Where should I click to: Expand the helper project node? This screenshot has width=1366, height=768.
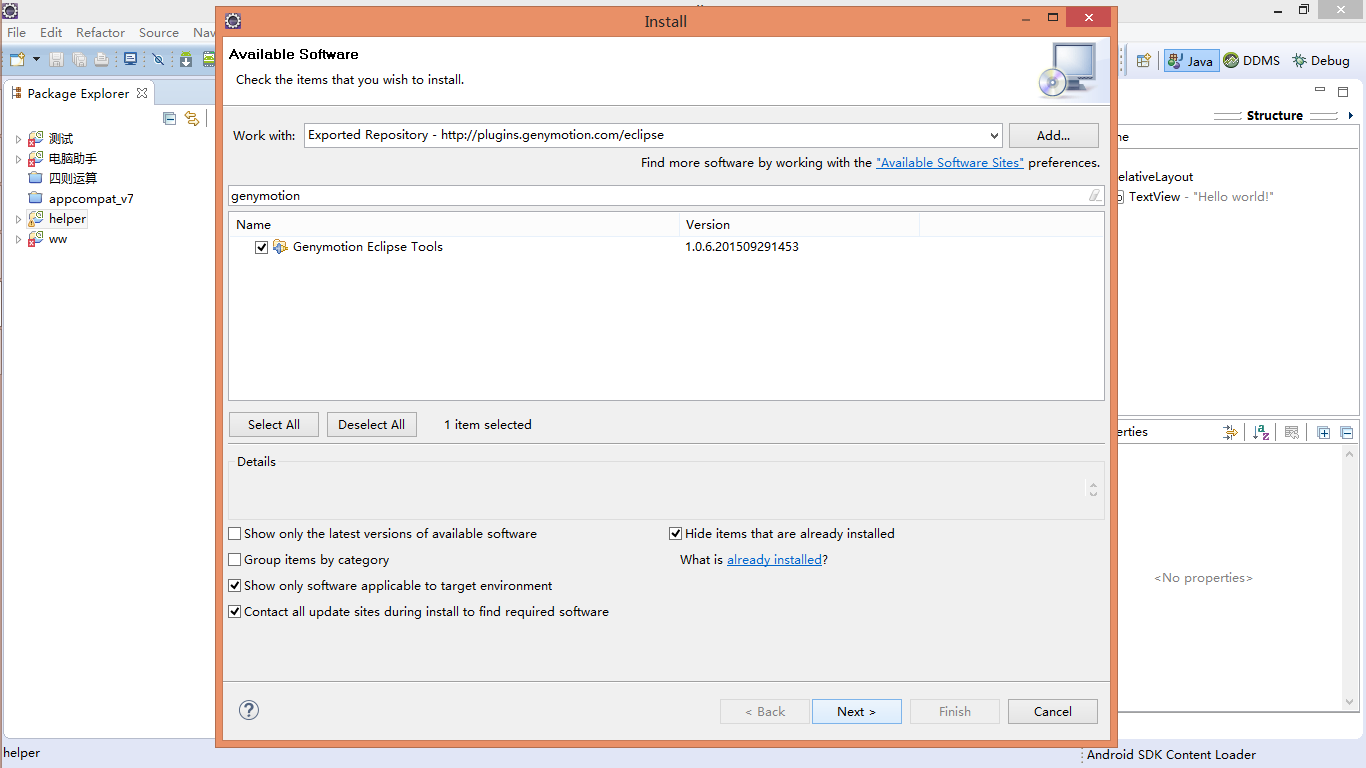tap(18, 219)
